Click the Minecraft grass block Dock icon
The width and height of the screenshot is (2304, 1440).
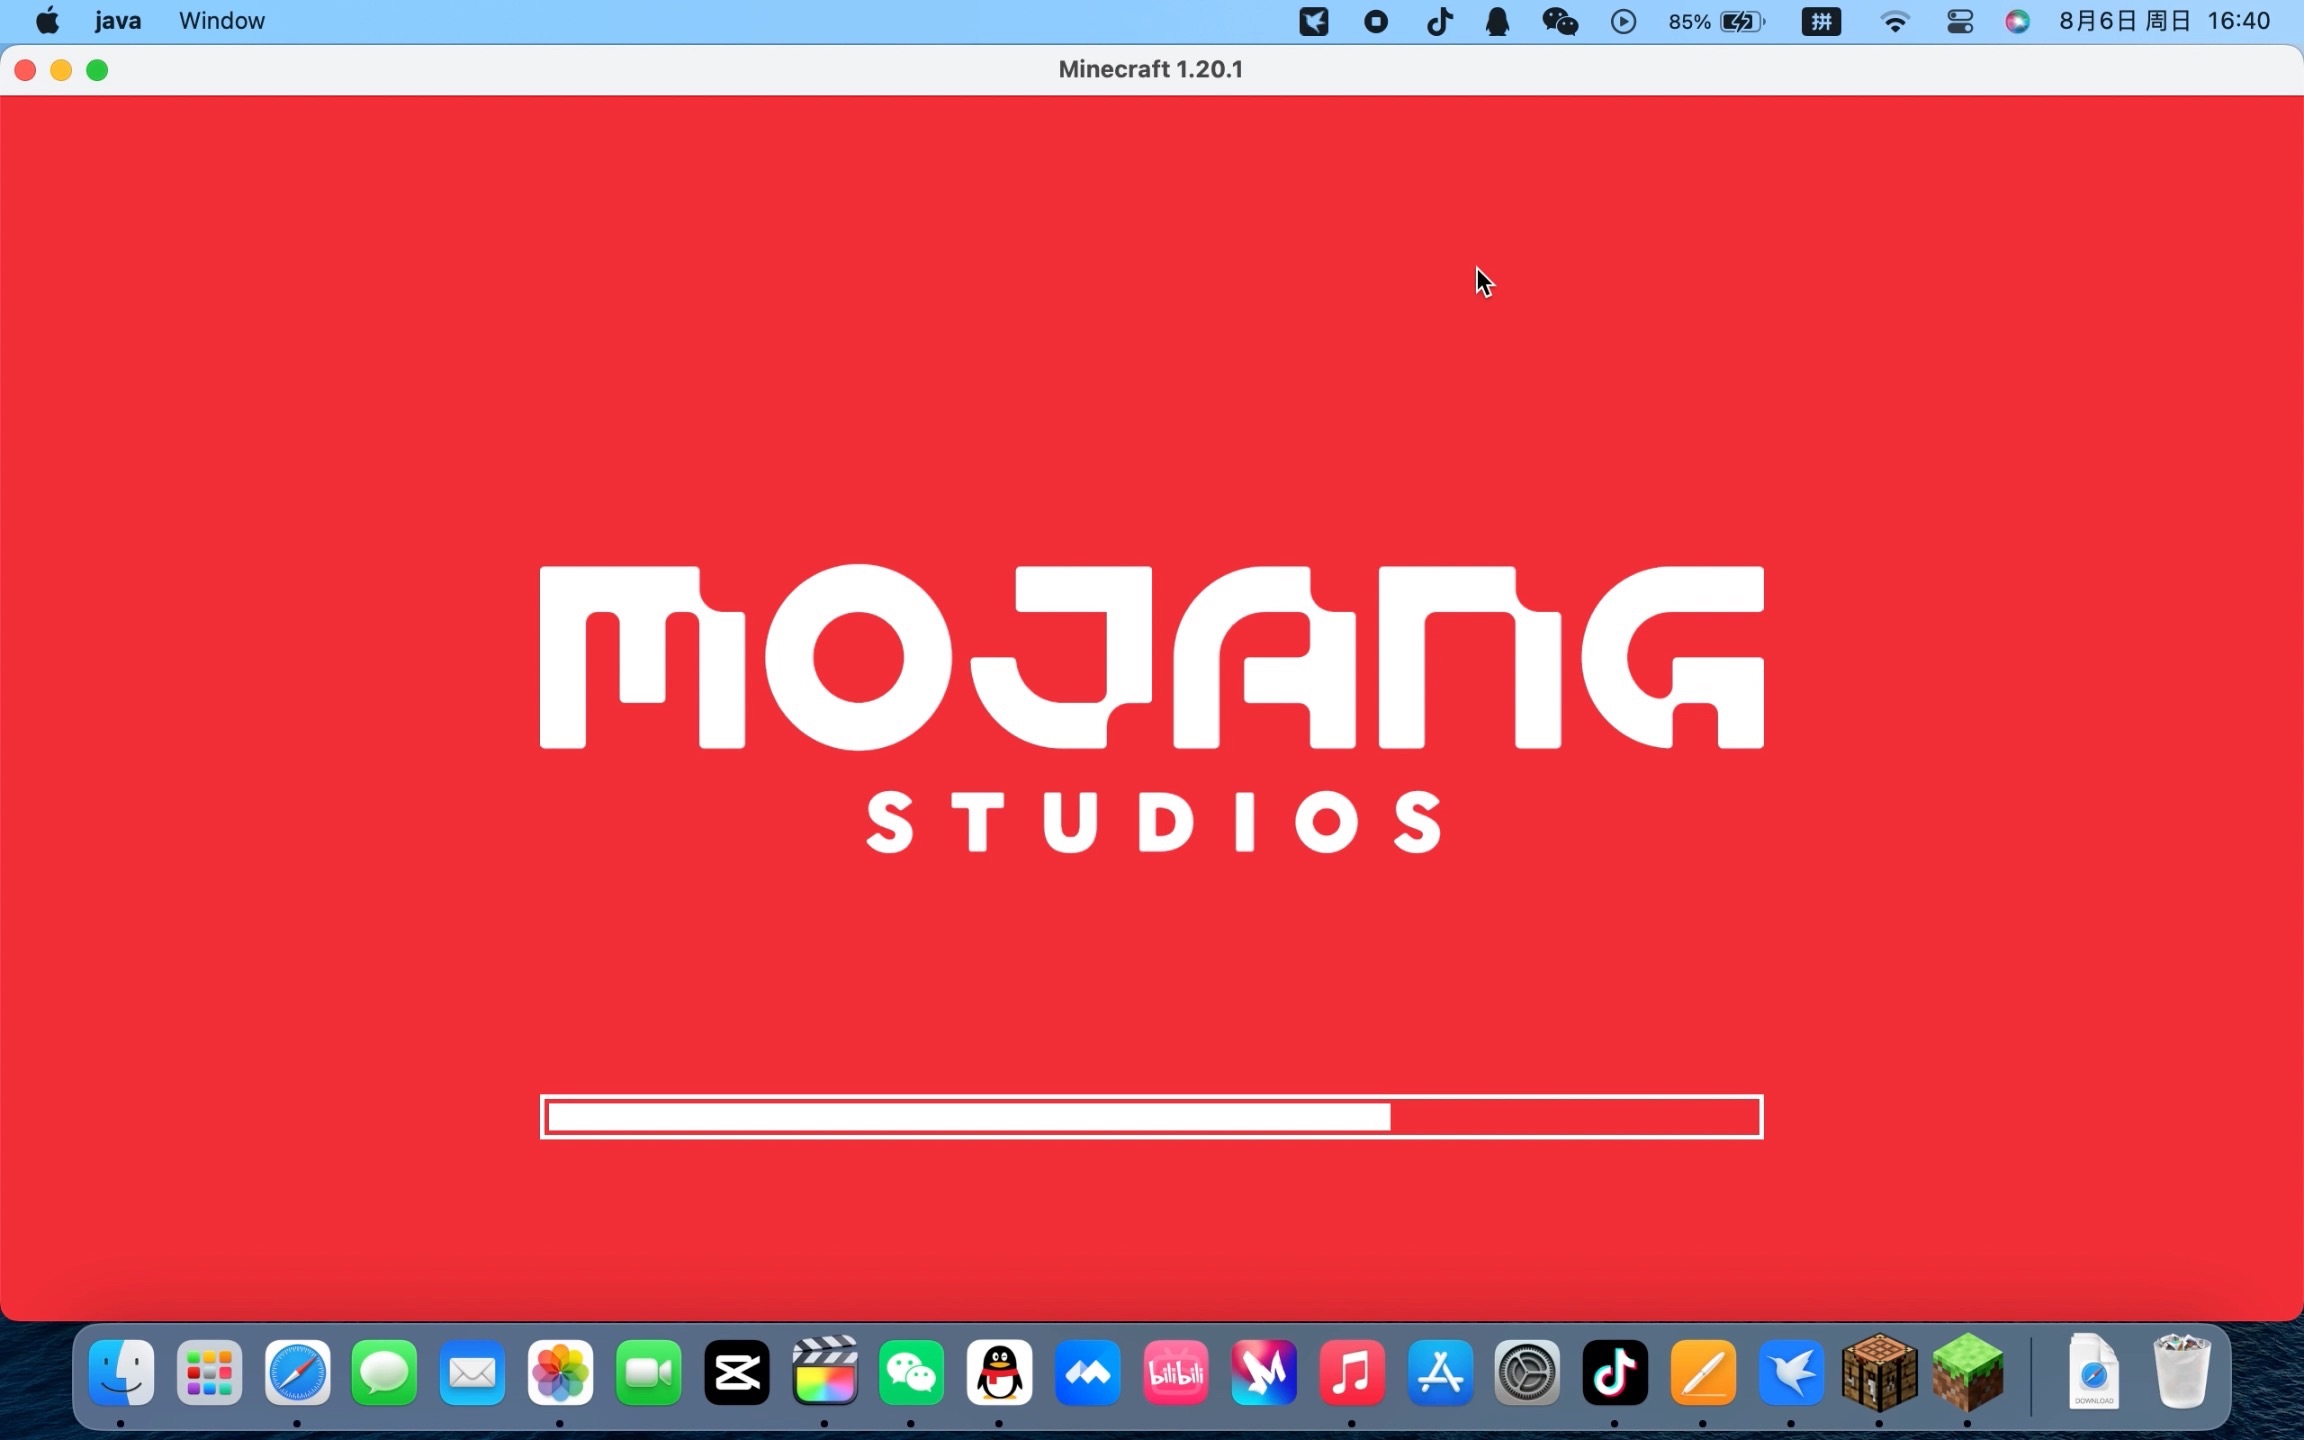pyautogui.click(x=1967, y=1372)
